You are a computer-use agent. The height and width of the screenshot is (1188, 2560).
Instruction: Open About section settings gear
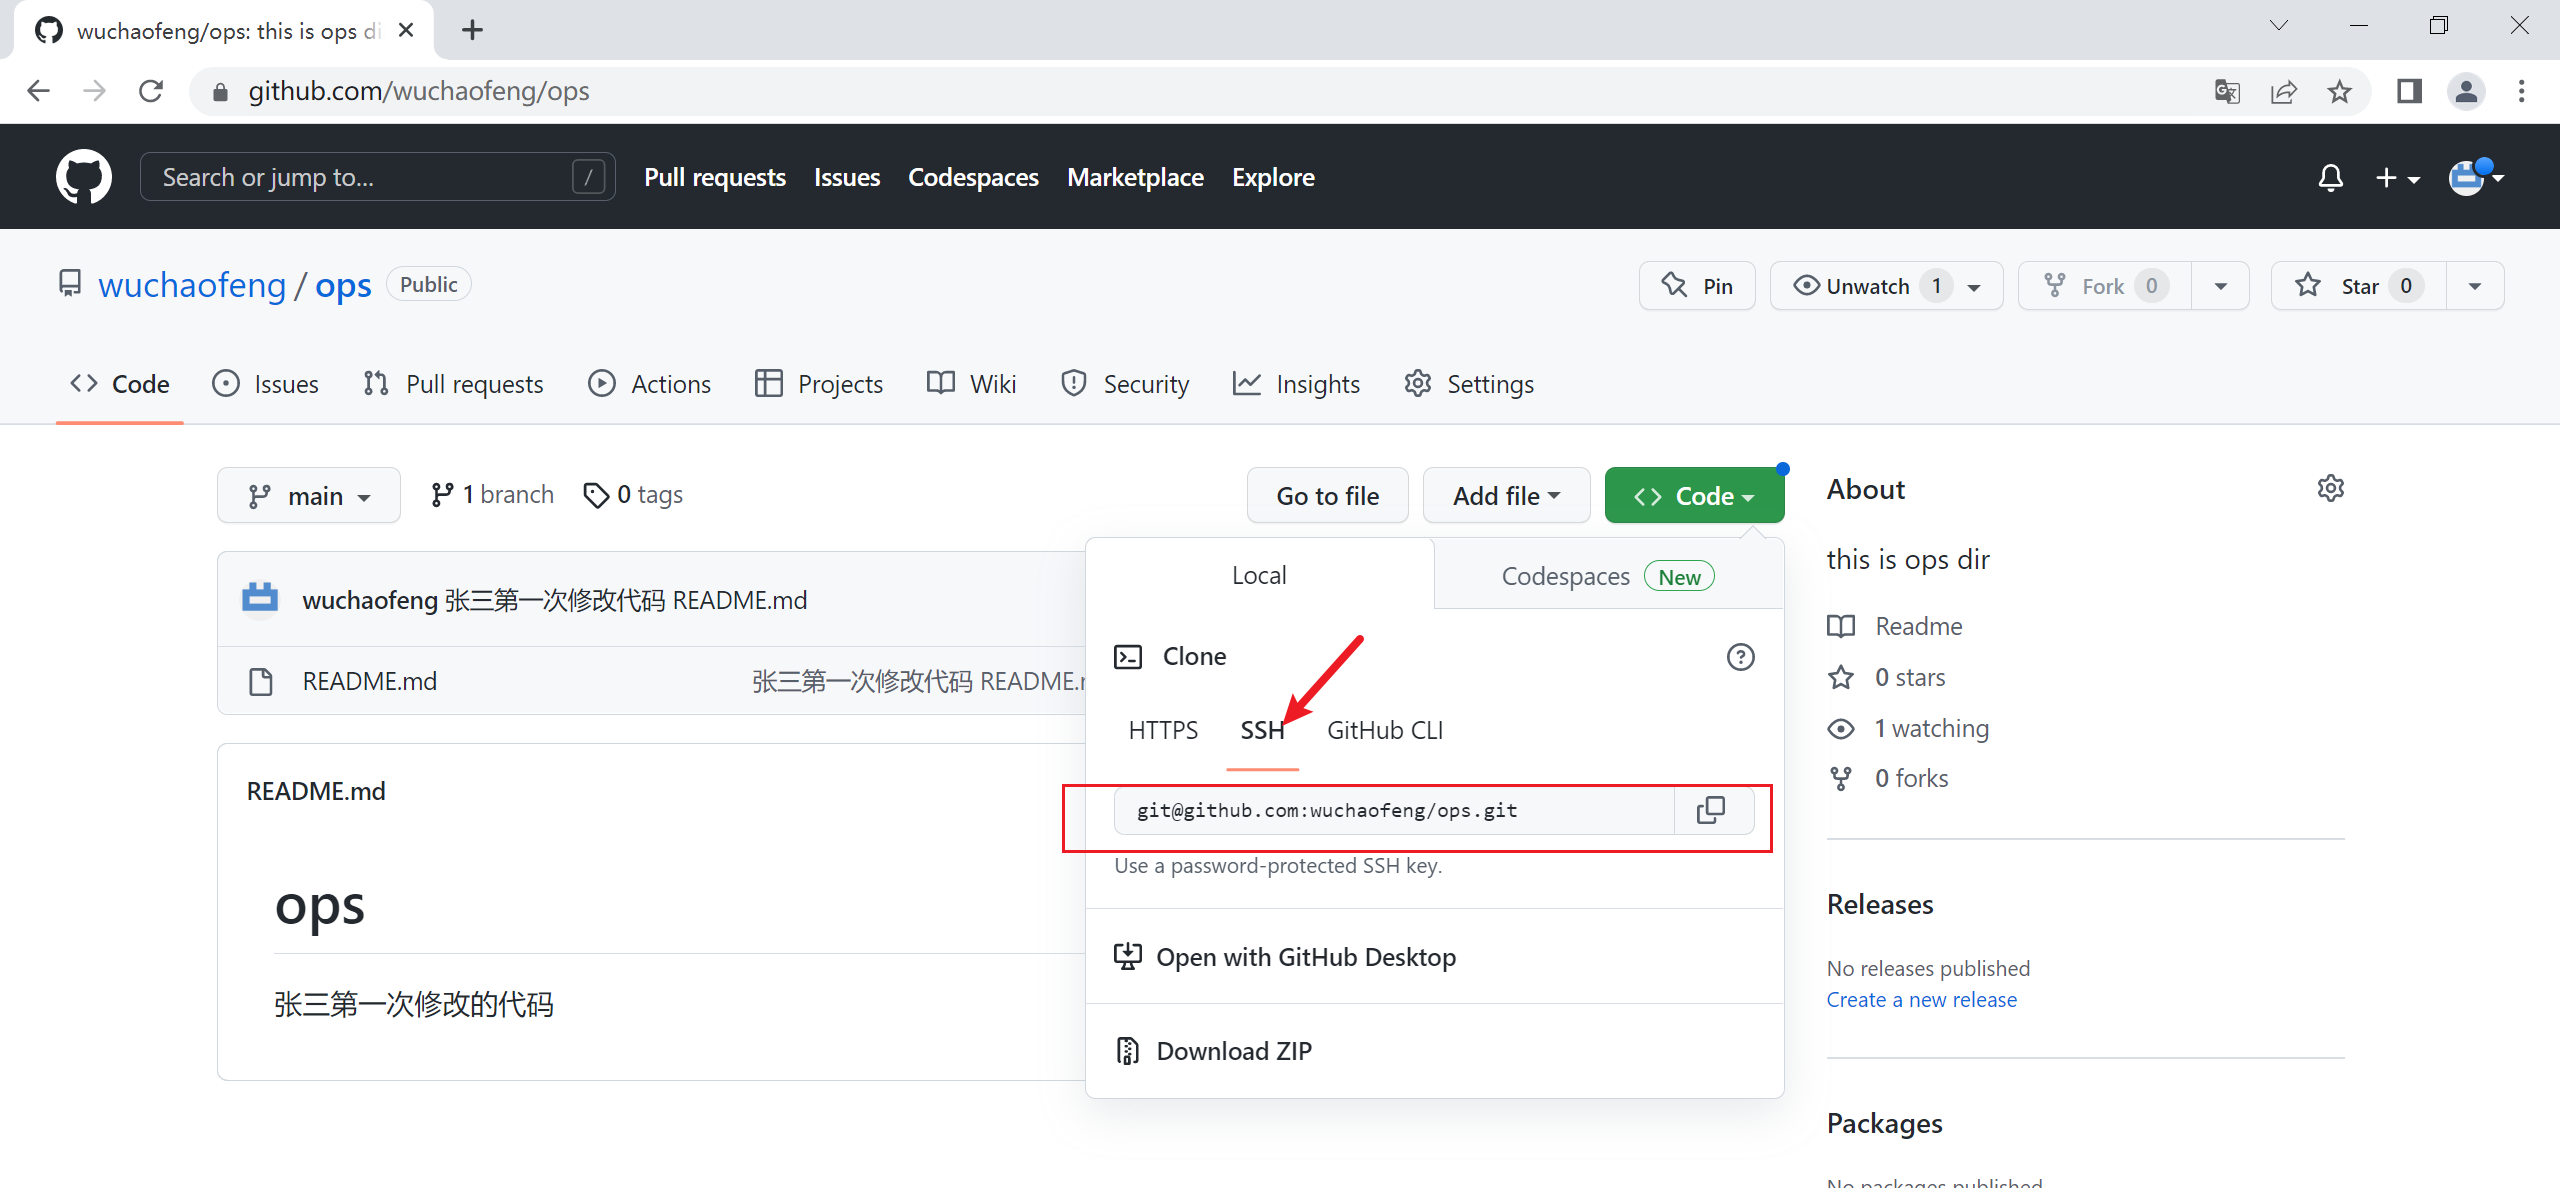pyautogui.click(x=2331, y=488)
